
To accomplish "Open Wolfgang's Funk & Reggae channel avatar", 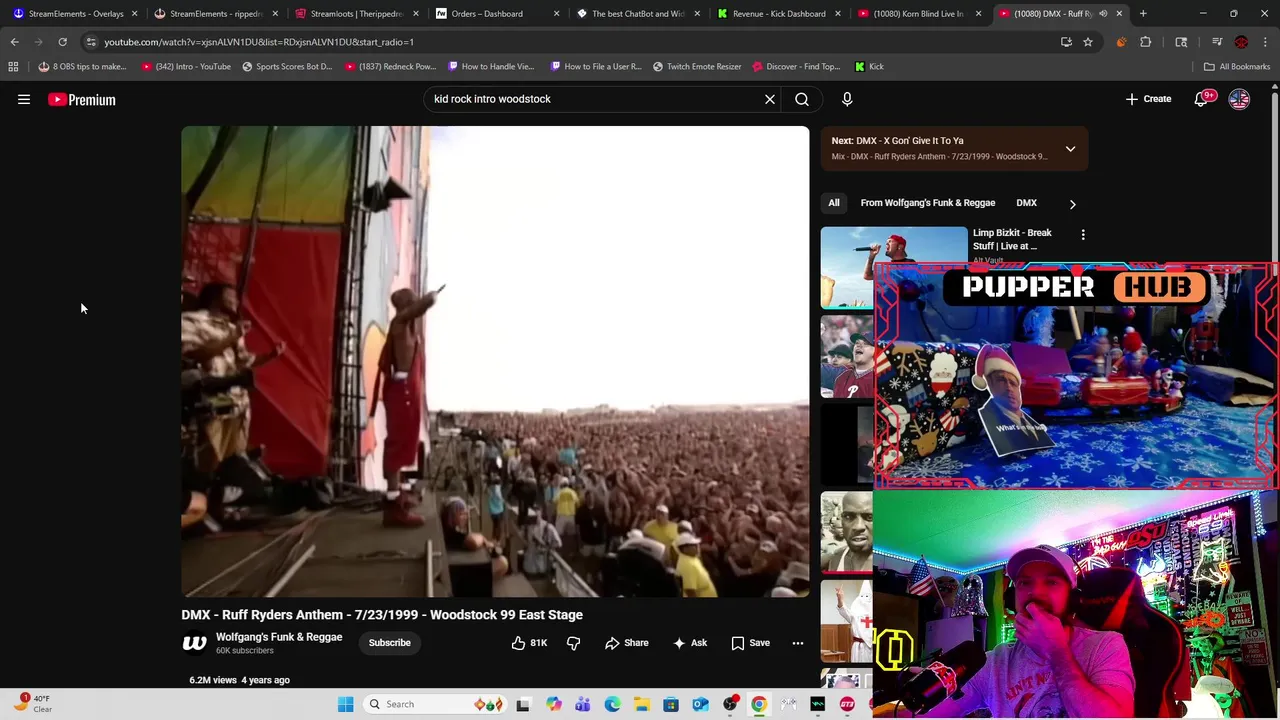I will click(194, 643).
